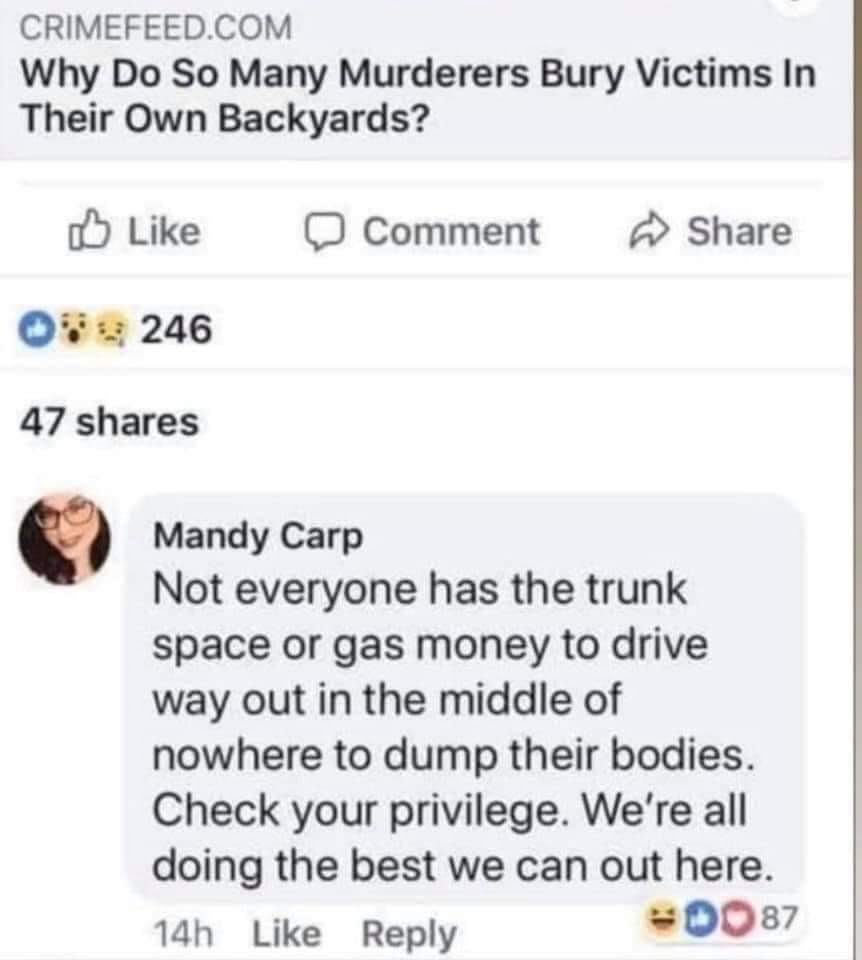View the 47 shares list

(110, 421)
